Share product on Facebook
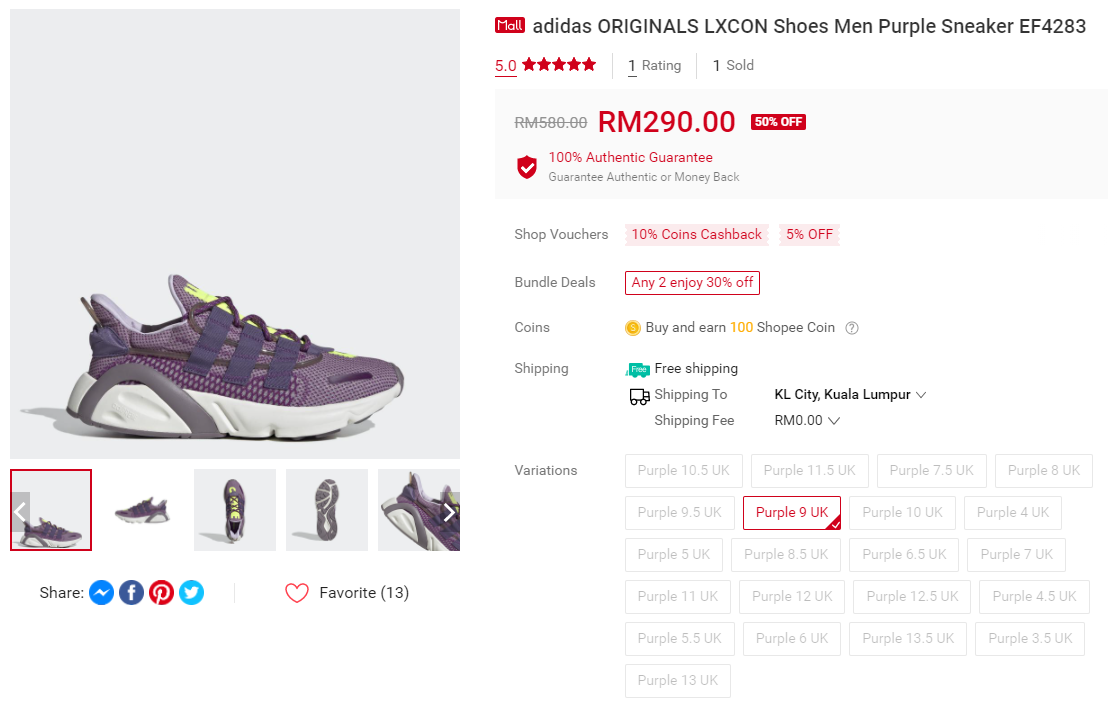Screen dimensions: 1108x705 [131, 593]
